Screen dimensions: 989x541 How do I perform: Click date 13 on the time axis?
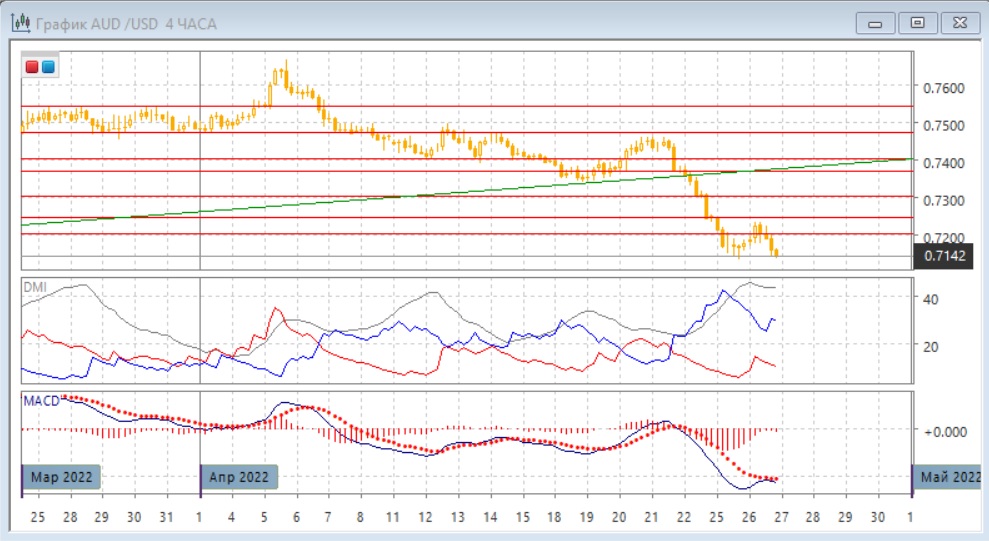pyautogui.click(x=458, y=518)
